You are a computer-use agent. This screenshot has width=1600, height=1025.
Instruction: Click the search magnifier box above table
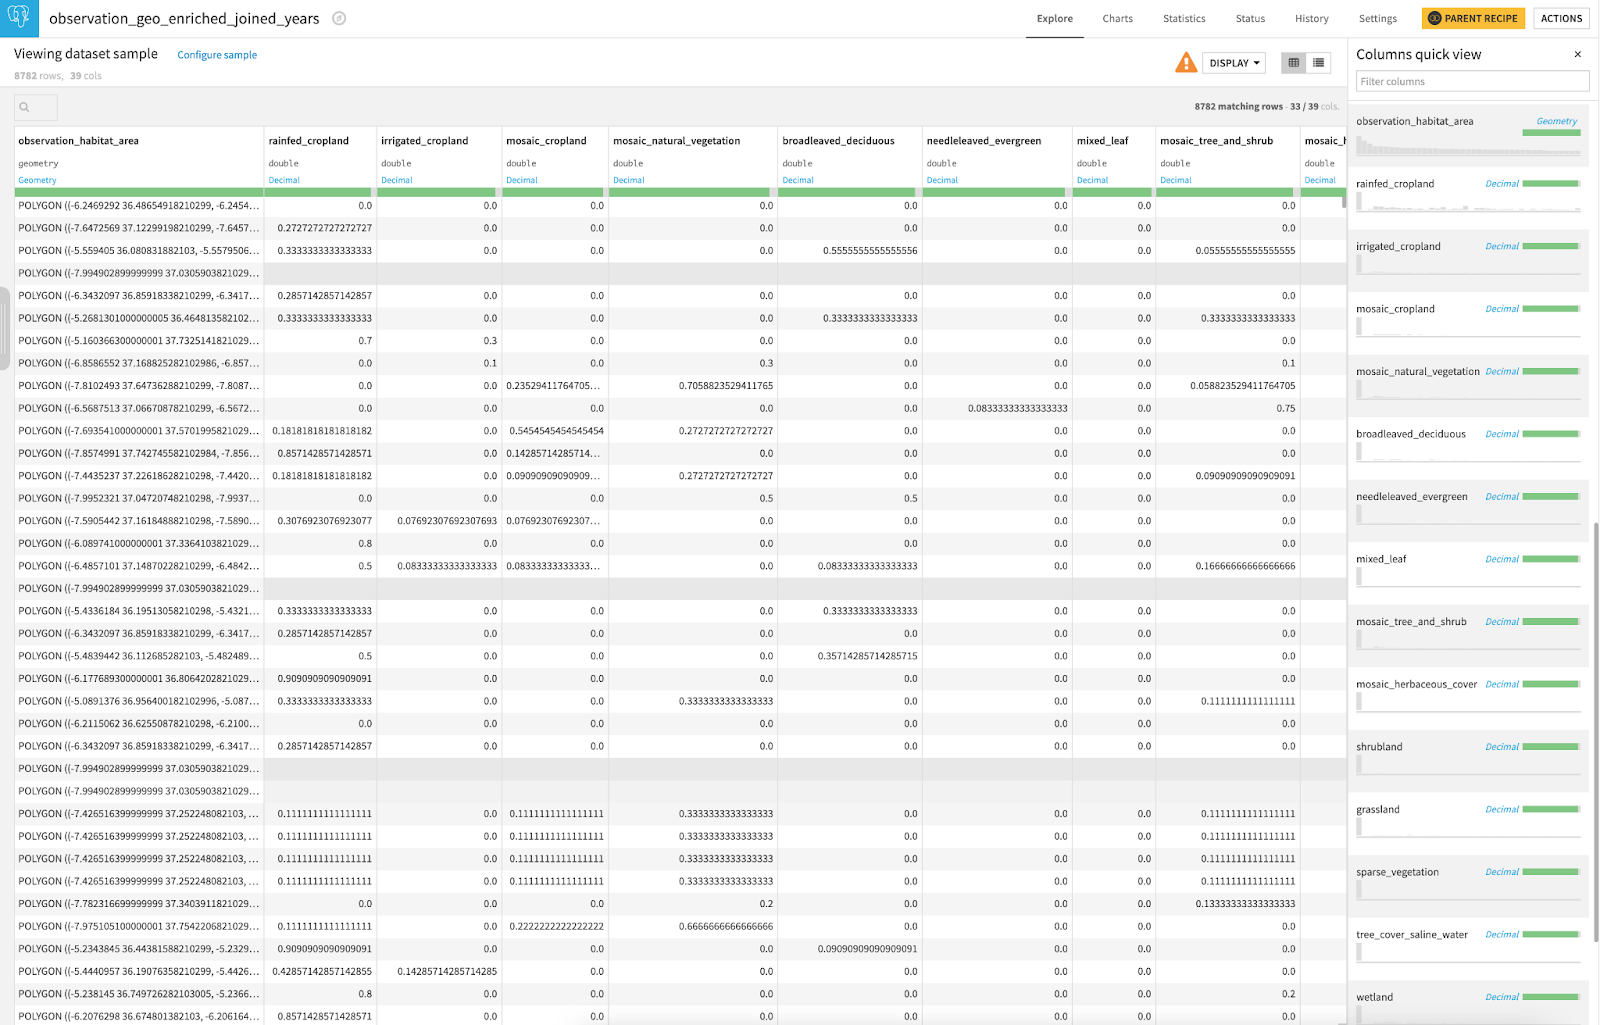tap(36, 107)
